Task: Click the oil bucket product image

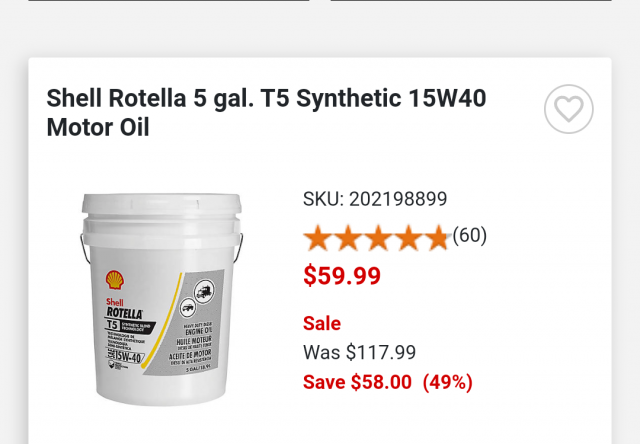Action: pos(162,300)
